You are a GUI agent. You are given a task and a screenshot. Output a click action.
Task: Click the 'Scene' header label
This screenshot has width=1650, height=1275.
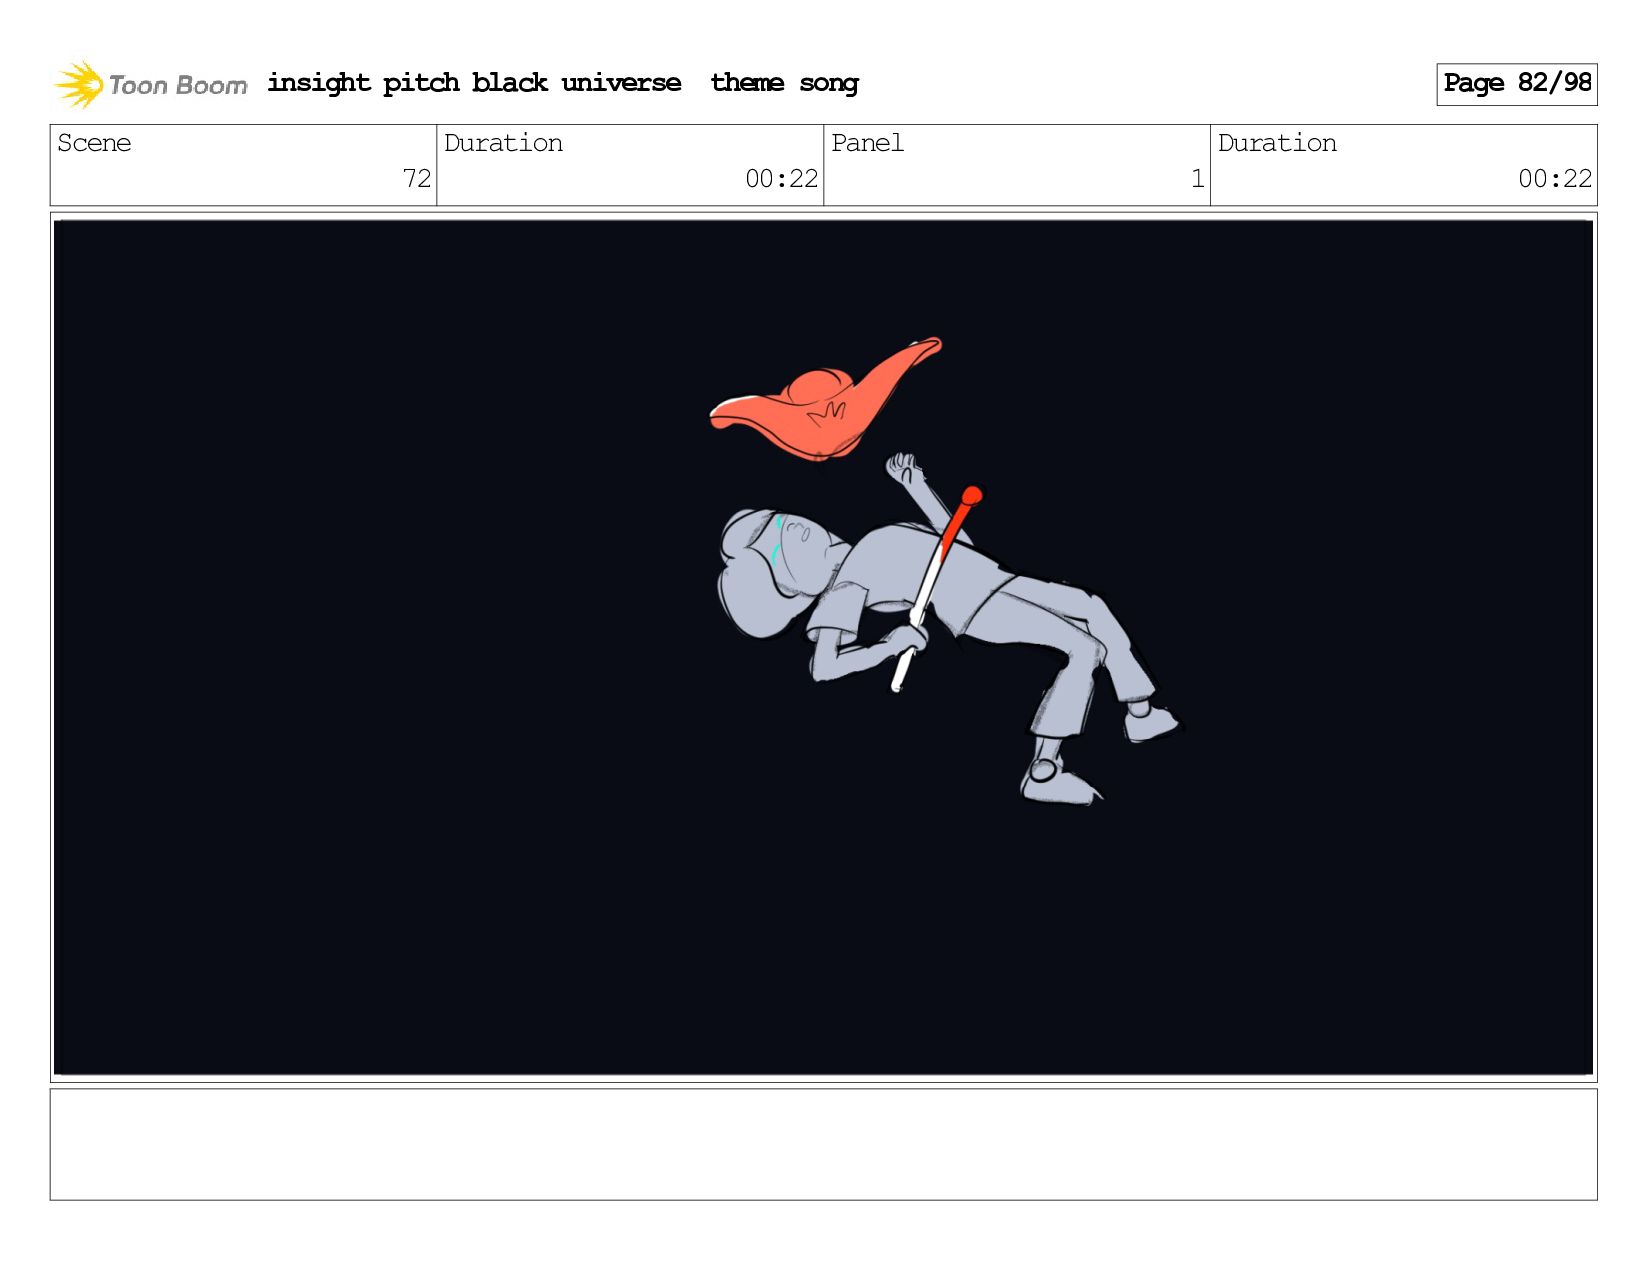[x=94, y=143]
